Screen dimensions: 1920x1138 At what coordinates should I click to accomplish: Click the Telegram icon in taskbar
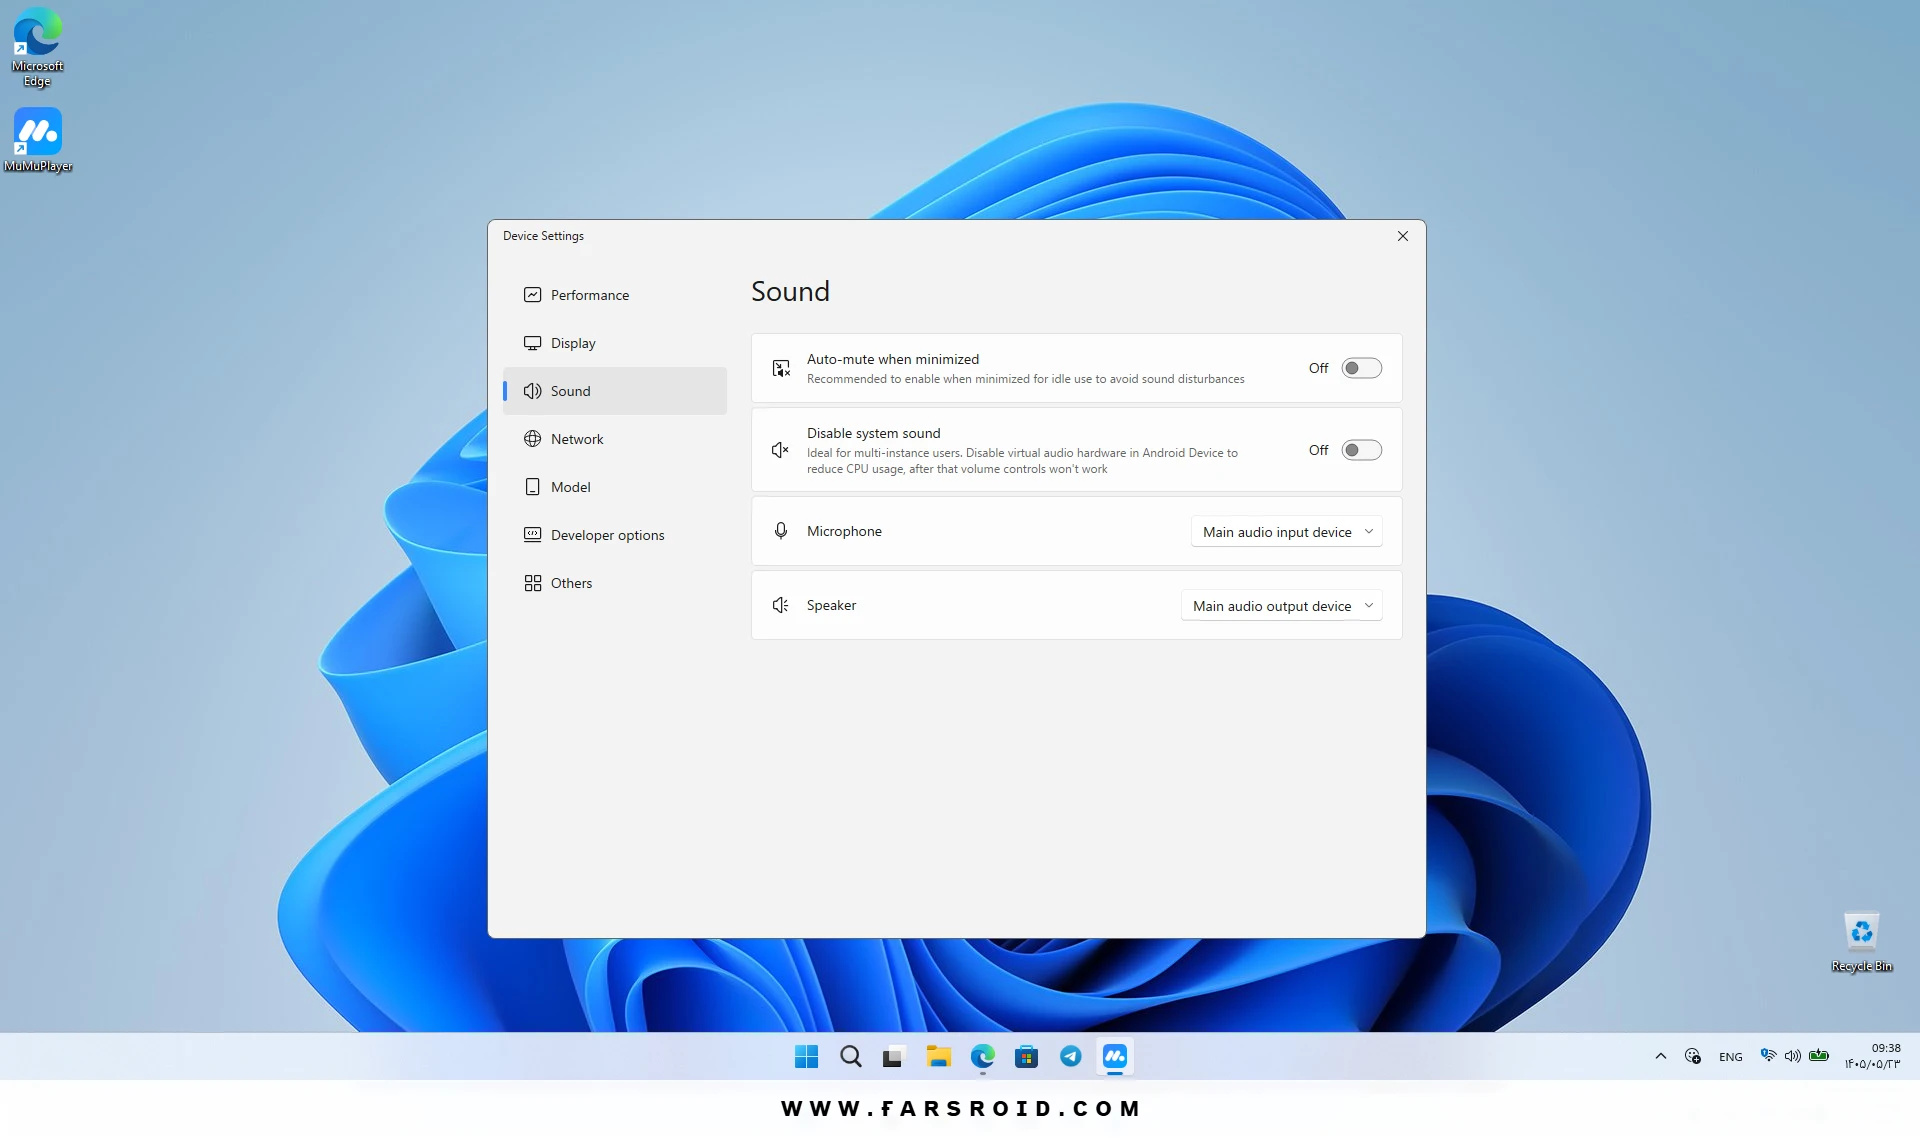[1070, 1056]
